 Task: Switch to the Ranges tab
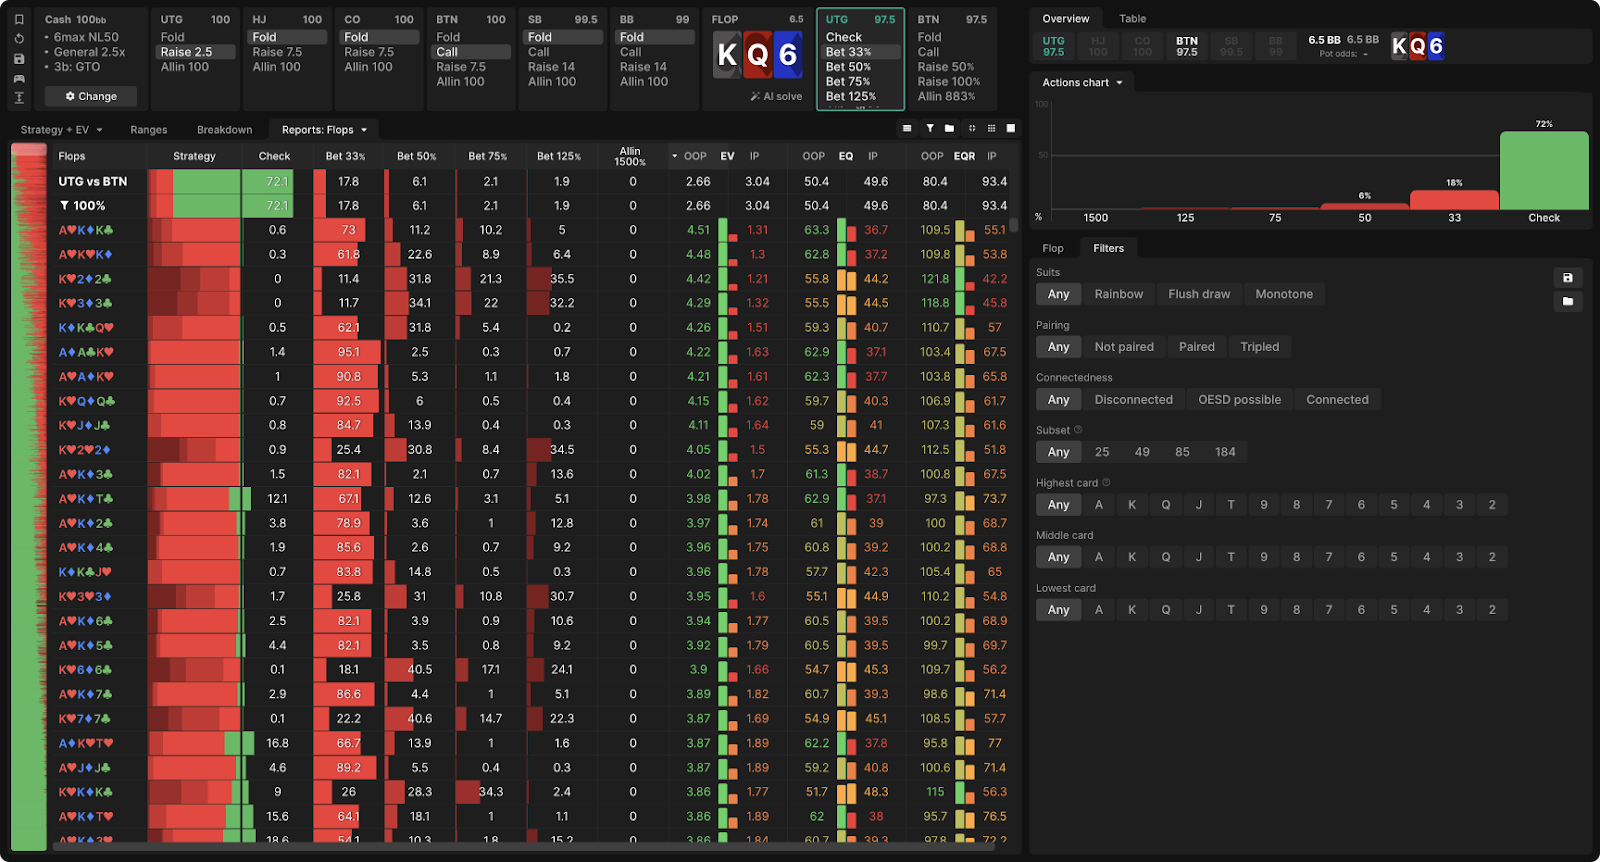click(148, 130)
